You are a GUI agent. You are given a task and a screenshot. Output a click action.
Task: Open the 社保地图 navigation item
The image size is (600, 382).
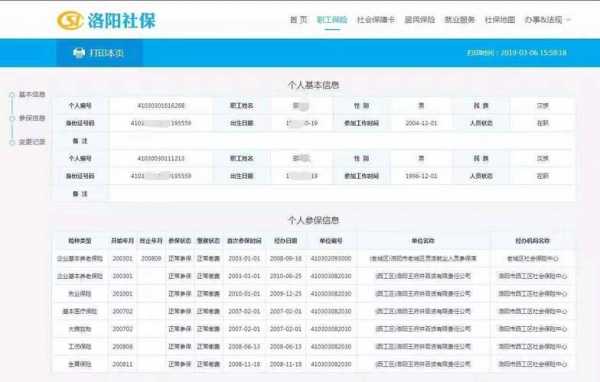pyautogui.click(x=500, y=20)
